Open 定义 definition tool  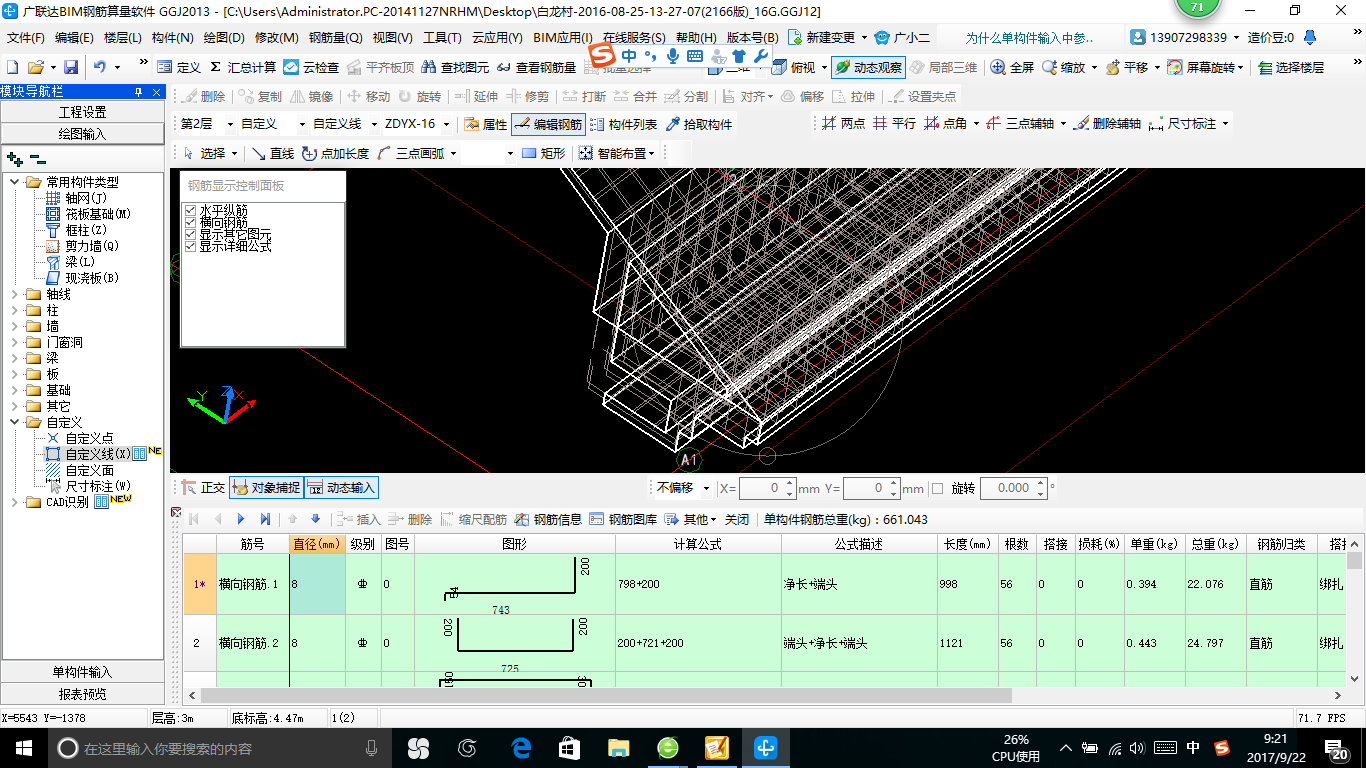[179, 67]
